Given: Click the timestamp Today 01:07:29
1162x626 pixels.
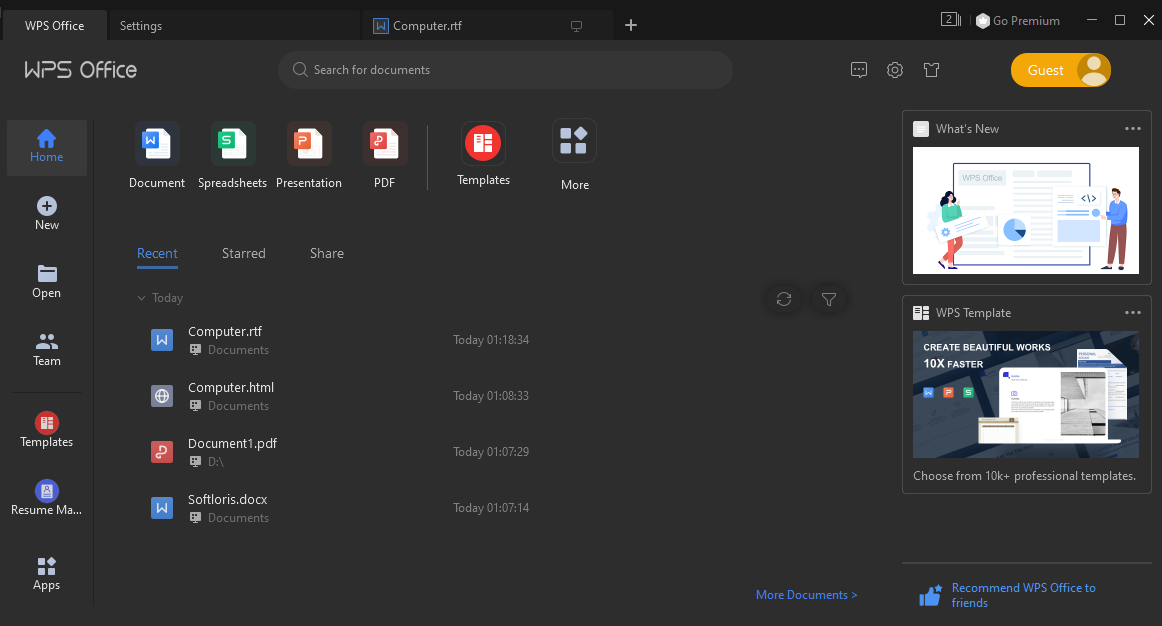Looking at the screenshot, I should click(491, 452).
